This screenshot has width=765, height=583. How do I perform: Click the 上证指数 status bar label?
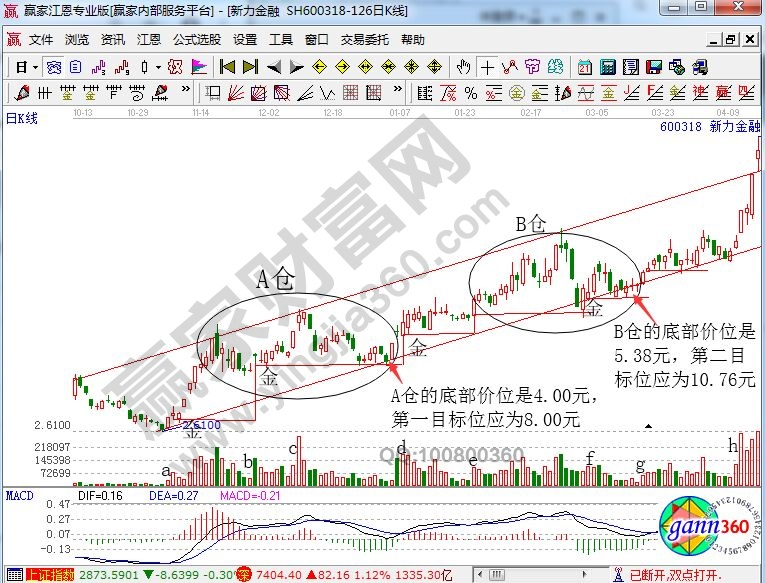click(51, 575)
